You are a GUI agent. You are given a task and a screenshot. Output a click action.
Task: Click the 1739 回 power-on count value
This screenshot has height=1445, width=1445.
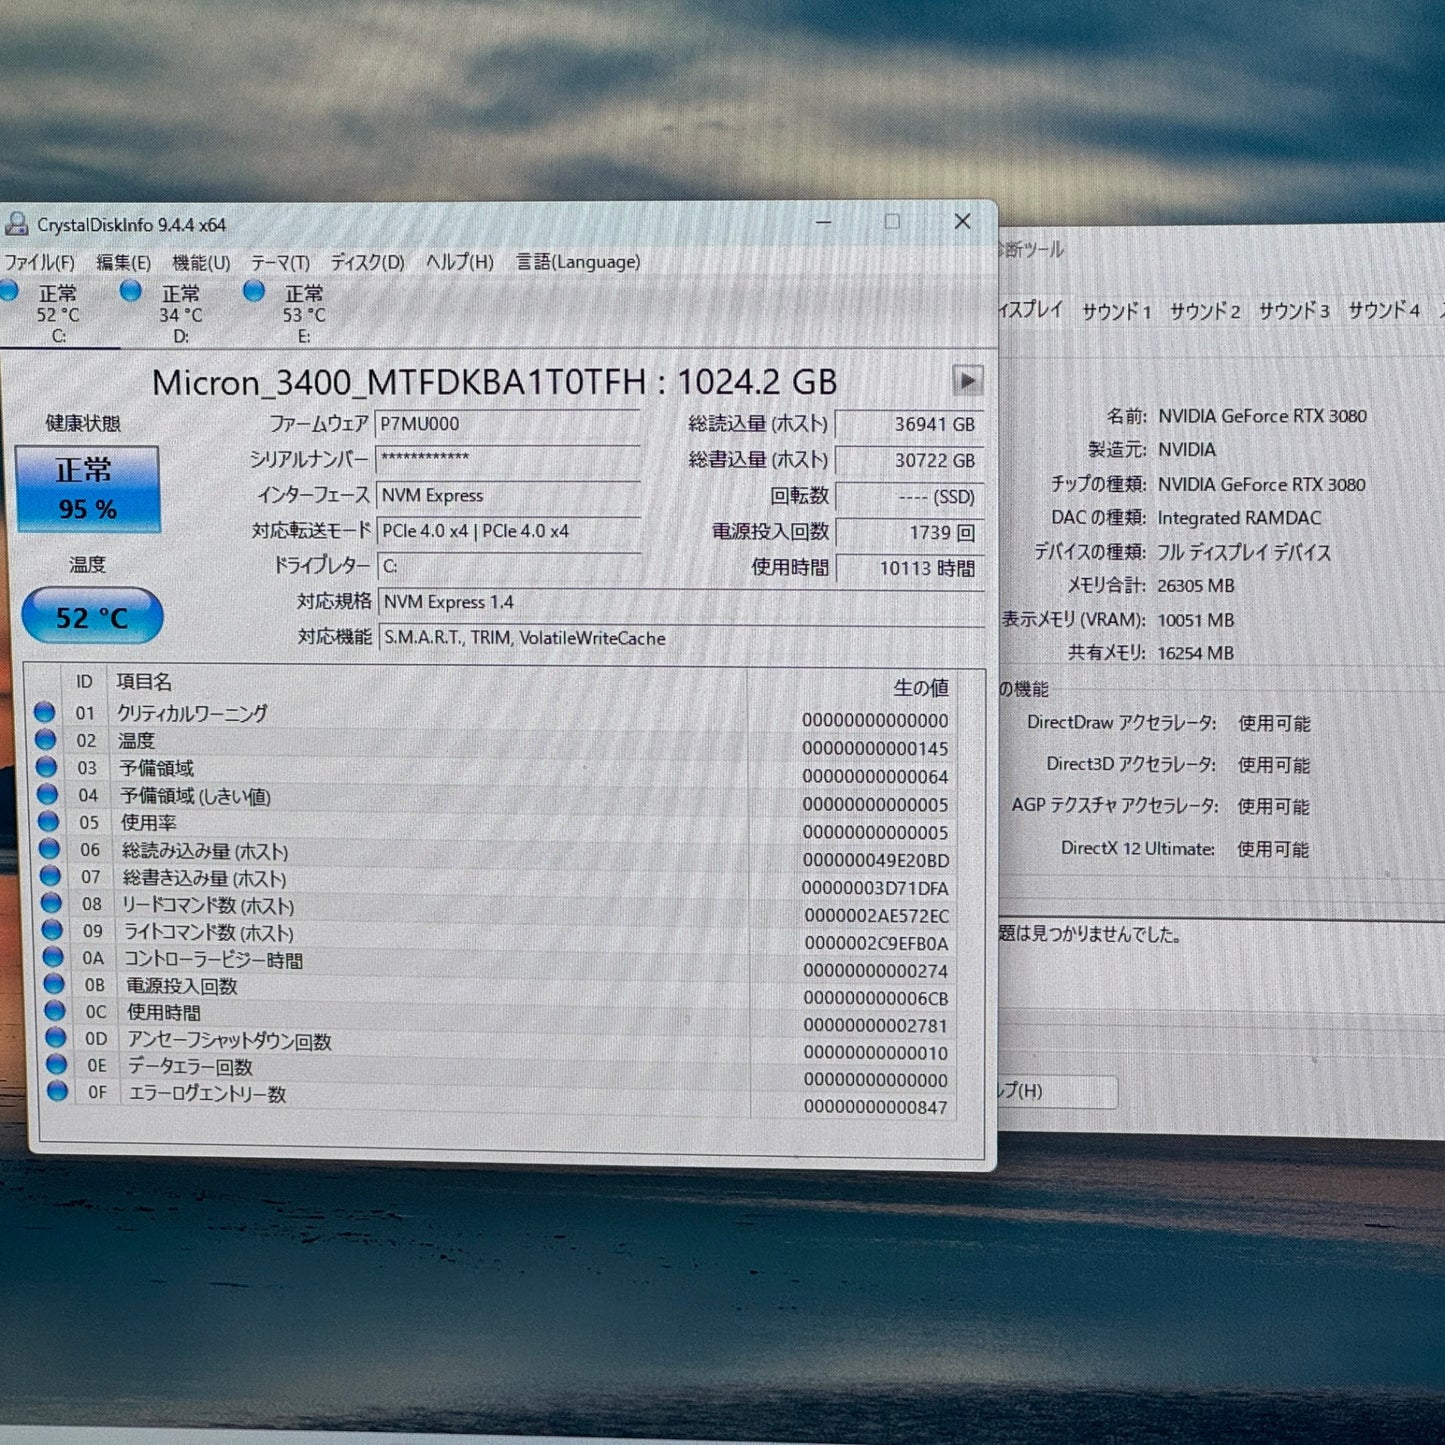(908, 533)
